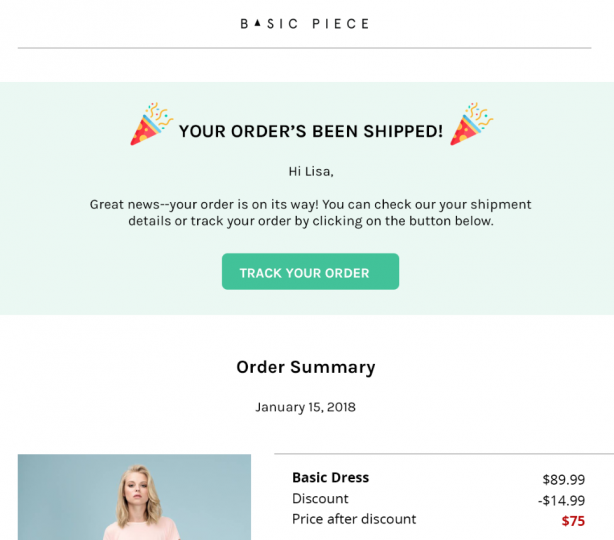Click the divider line above Basic Dress

click(443, 454)
